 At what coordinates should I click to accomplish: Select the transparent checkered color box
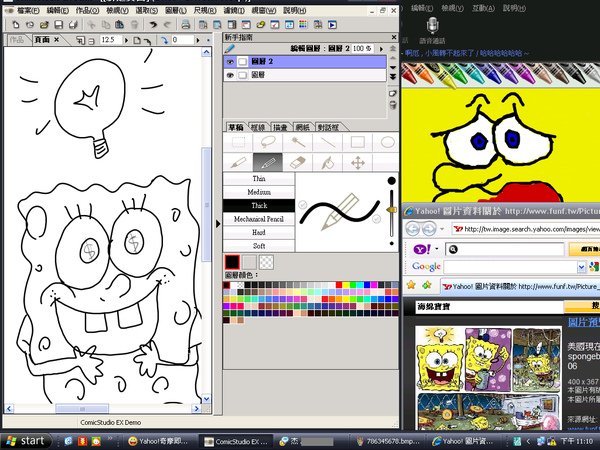[266, 262]
